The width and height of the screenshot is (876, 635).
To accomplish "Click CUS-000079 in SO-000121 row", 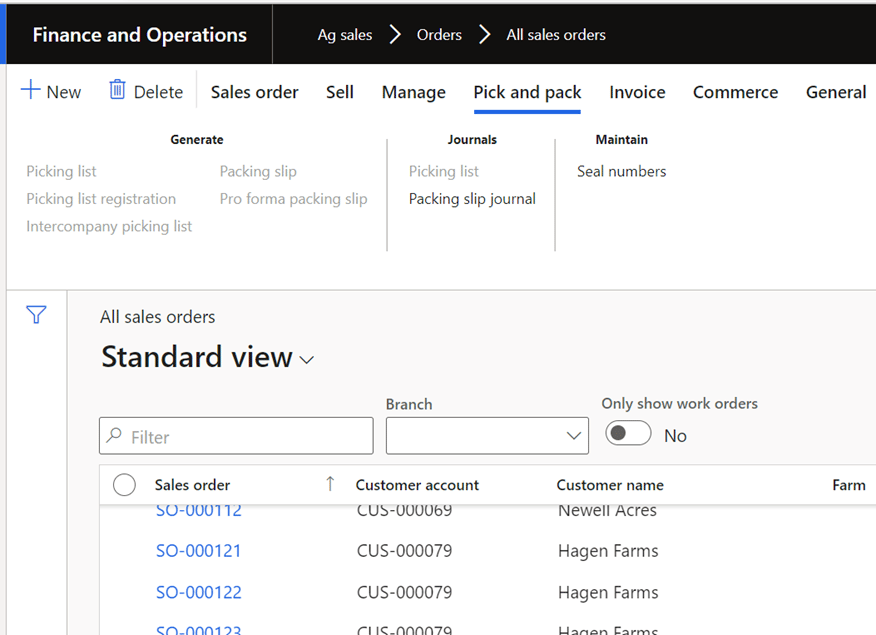I will tap(404, 551).
